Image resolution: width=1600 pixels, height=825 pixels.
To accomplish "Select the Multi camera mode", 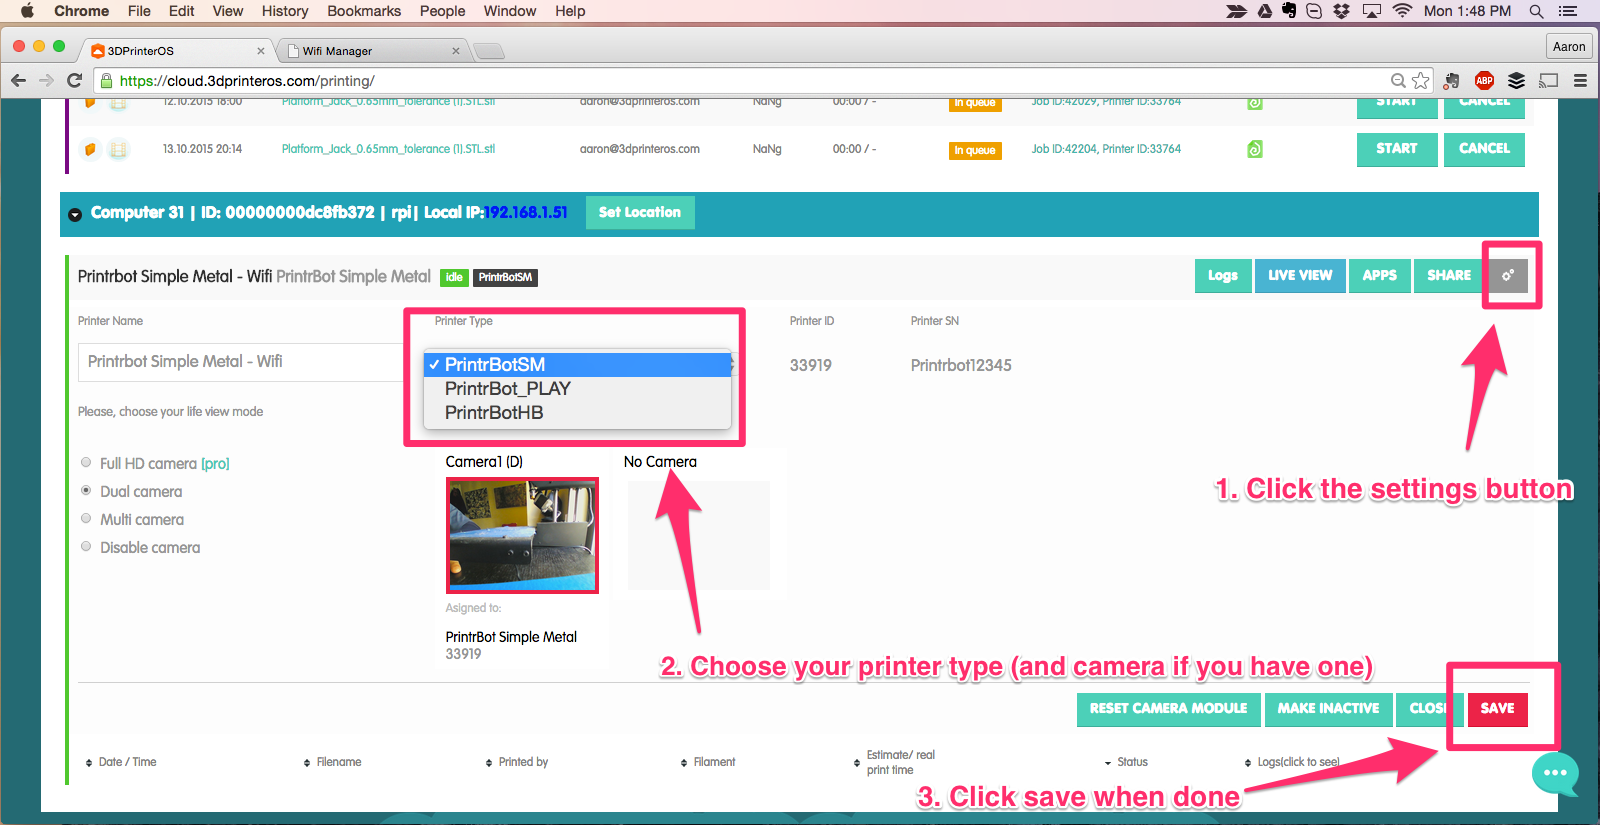I will point(86,519).
